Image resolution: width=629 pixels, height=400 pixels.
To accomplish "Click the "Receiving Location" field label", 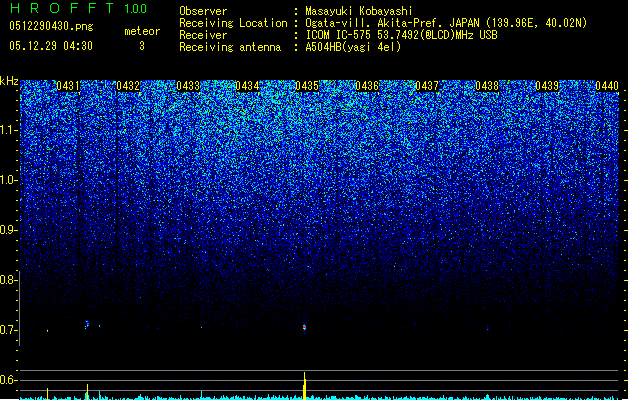I will coord(233,23).
